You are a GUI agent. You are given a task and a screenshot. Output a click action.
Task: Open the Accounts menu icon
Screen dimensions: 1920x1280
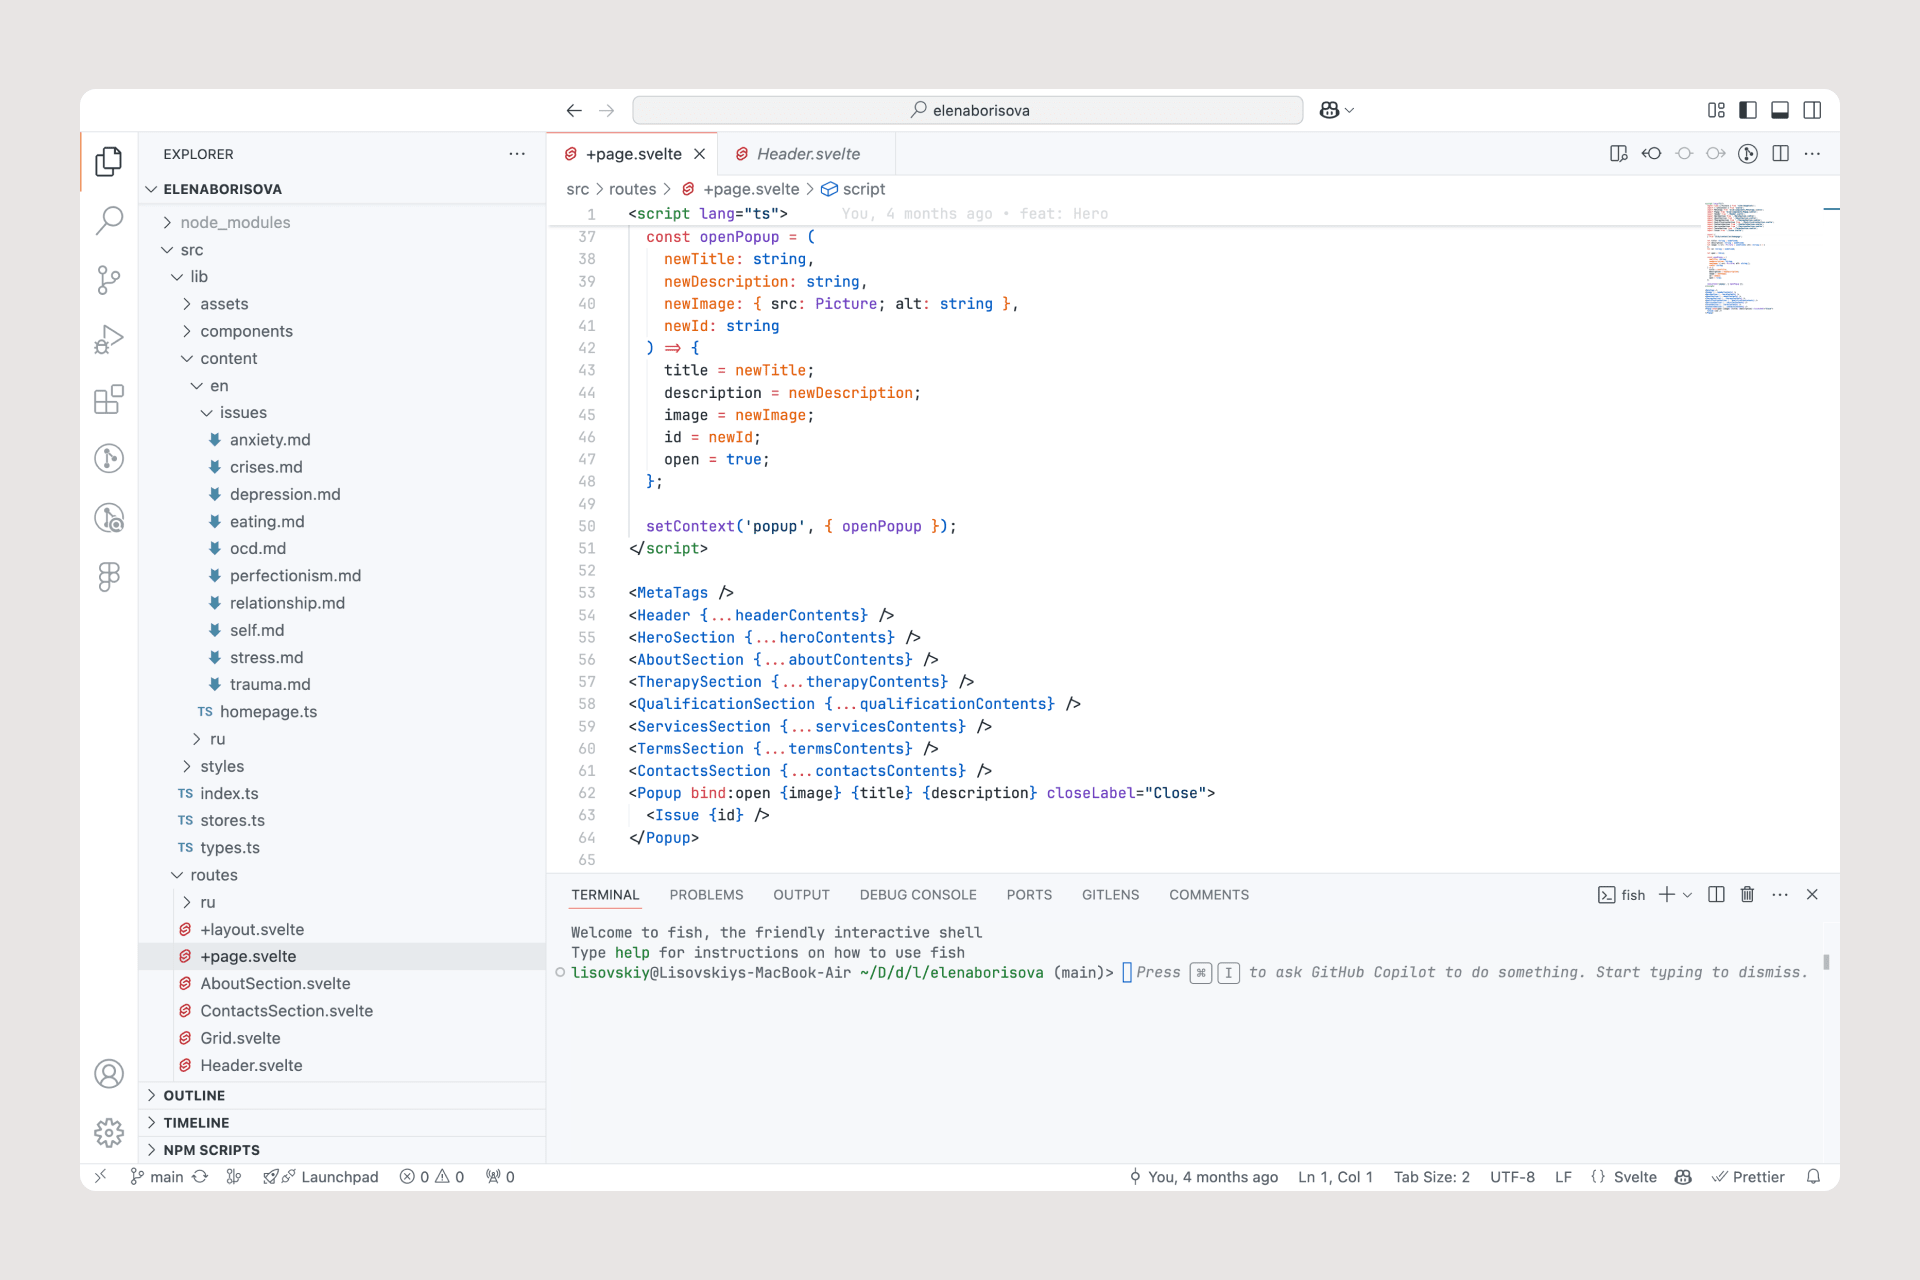[109, 1074]
